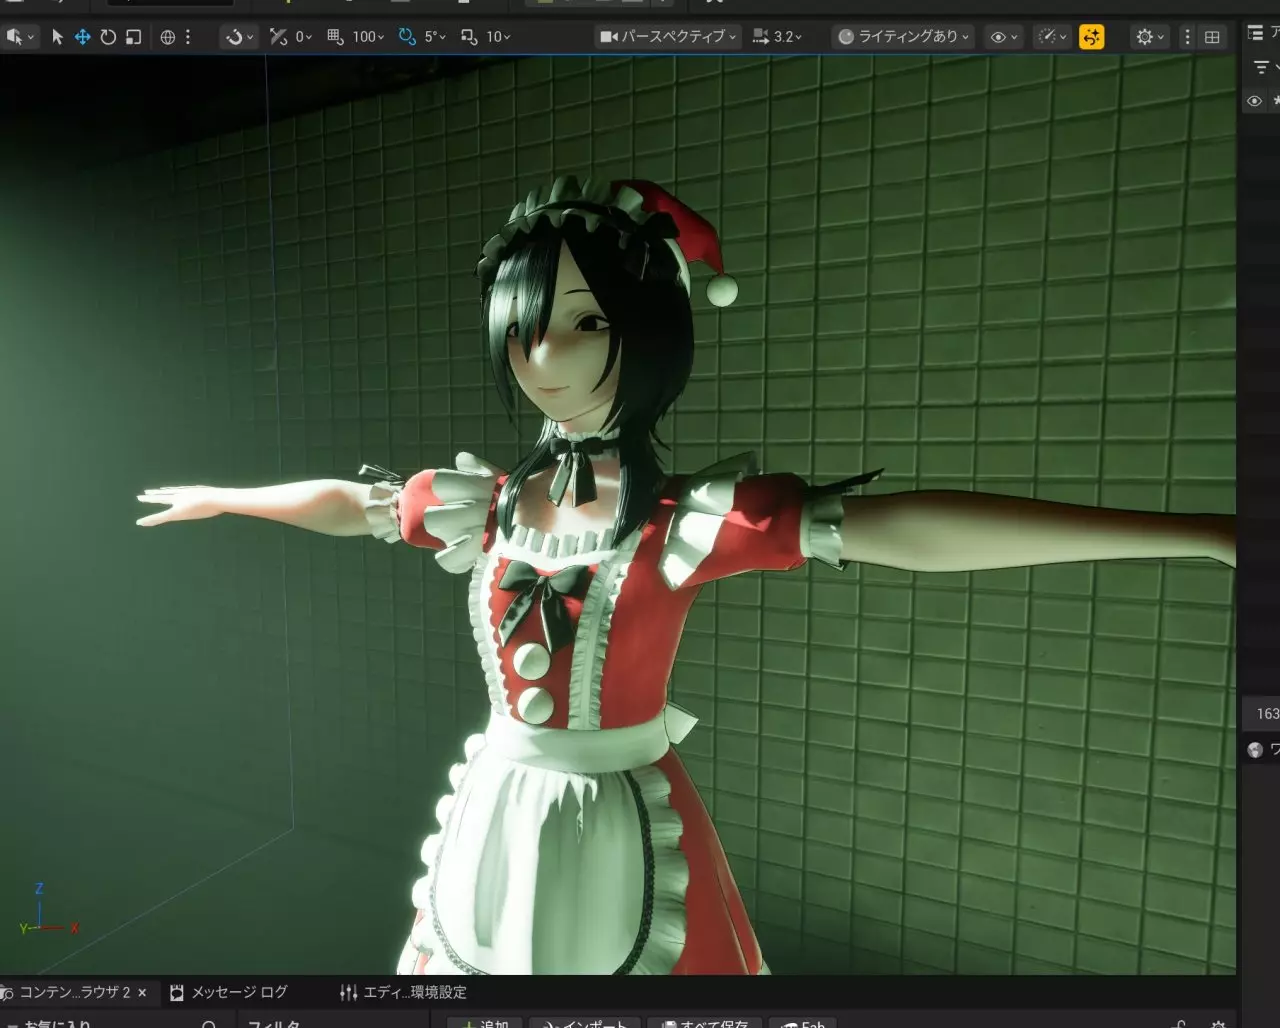Image resolution: width=1280 pixels, height=1028 pixels.
Task: Close the コンテン...ラウザ 2 tab
Action: pyautogui.click(x=142, y=992)
